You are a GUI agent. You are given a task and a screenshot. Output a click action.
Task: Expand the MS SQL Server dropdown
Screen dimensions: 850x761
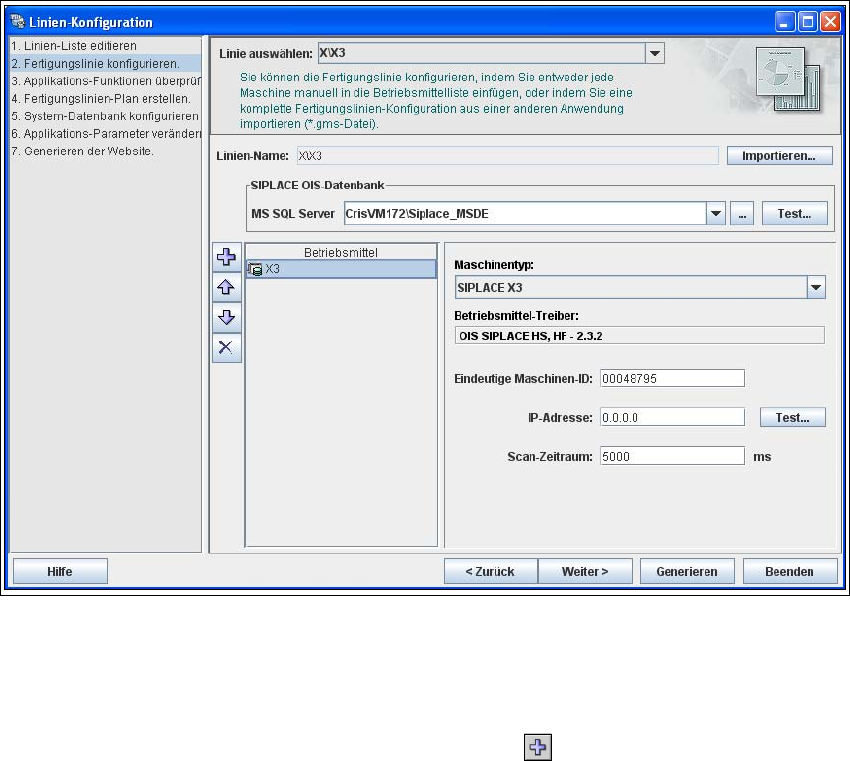(716, 213)
